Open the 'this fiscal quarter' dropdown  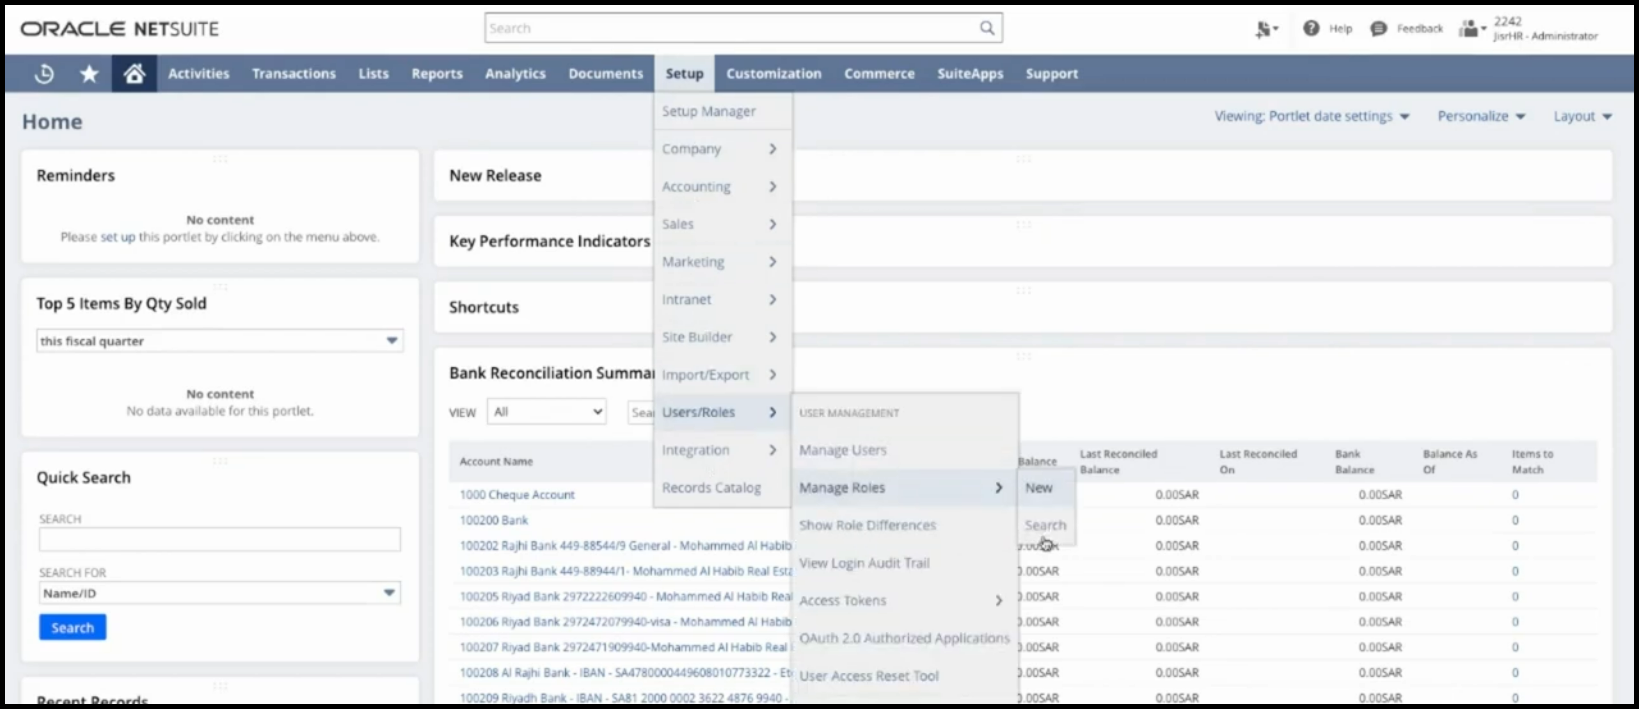(220, 341)
